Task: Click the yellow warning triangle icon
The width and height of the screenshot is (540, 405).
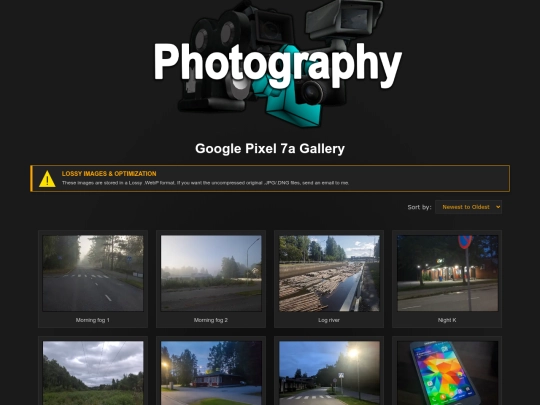Action: coord(47,179)
